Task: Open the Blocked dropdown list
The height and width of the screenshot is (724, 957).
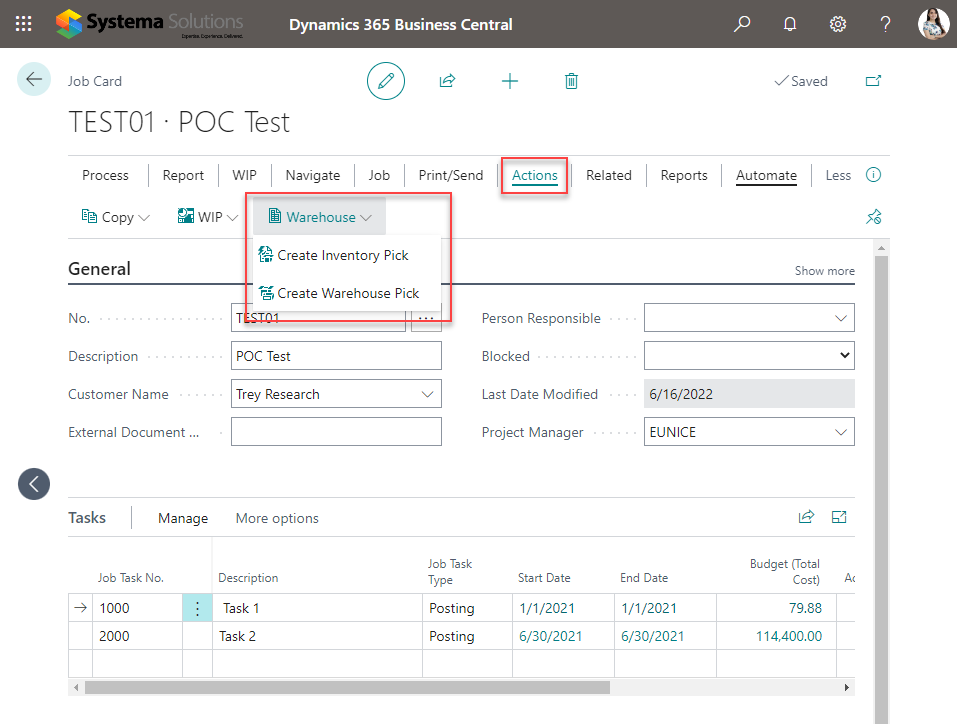Action: click(844, 356)
